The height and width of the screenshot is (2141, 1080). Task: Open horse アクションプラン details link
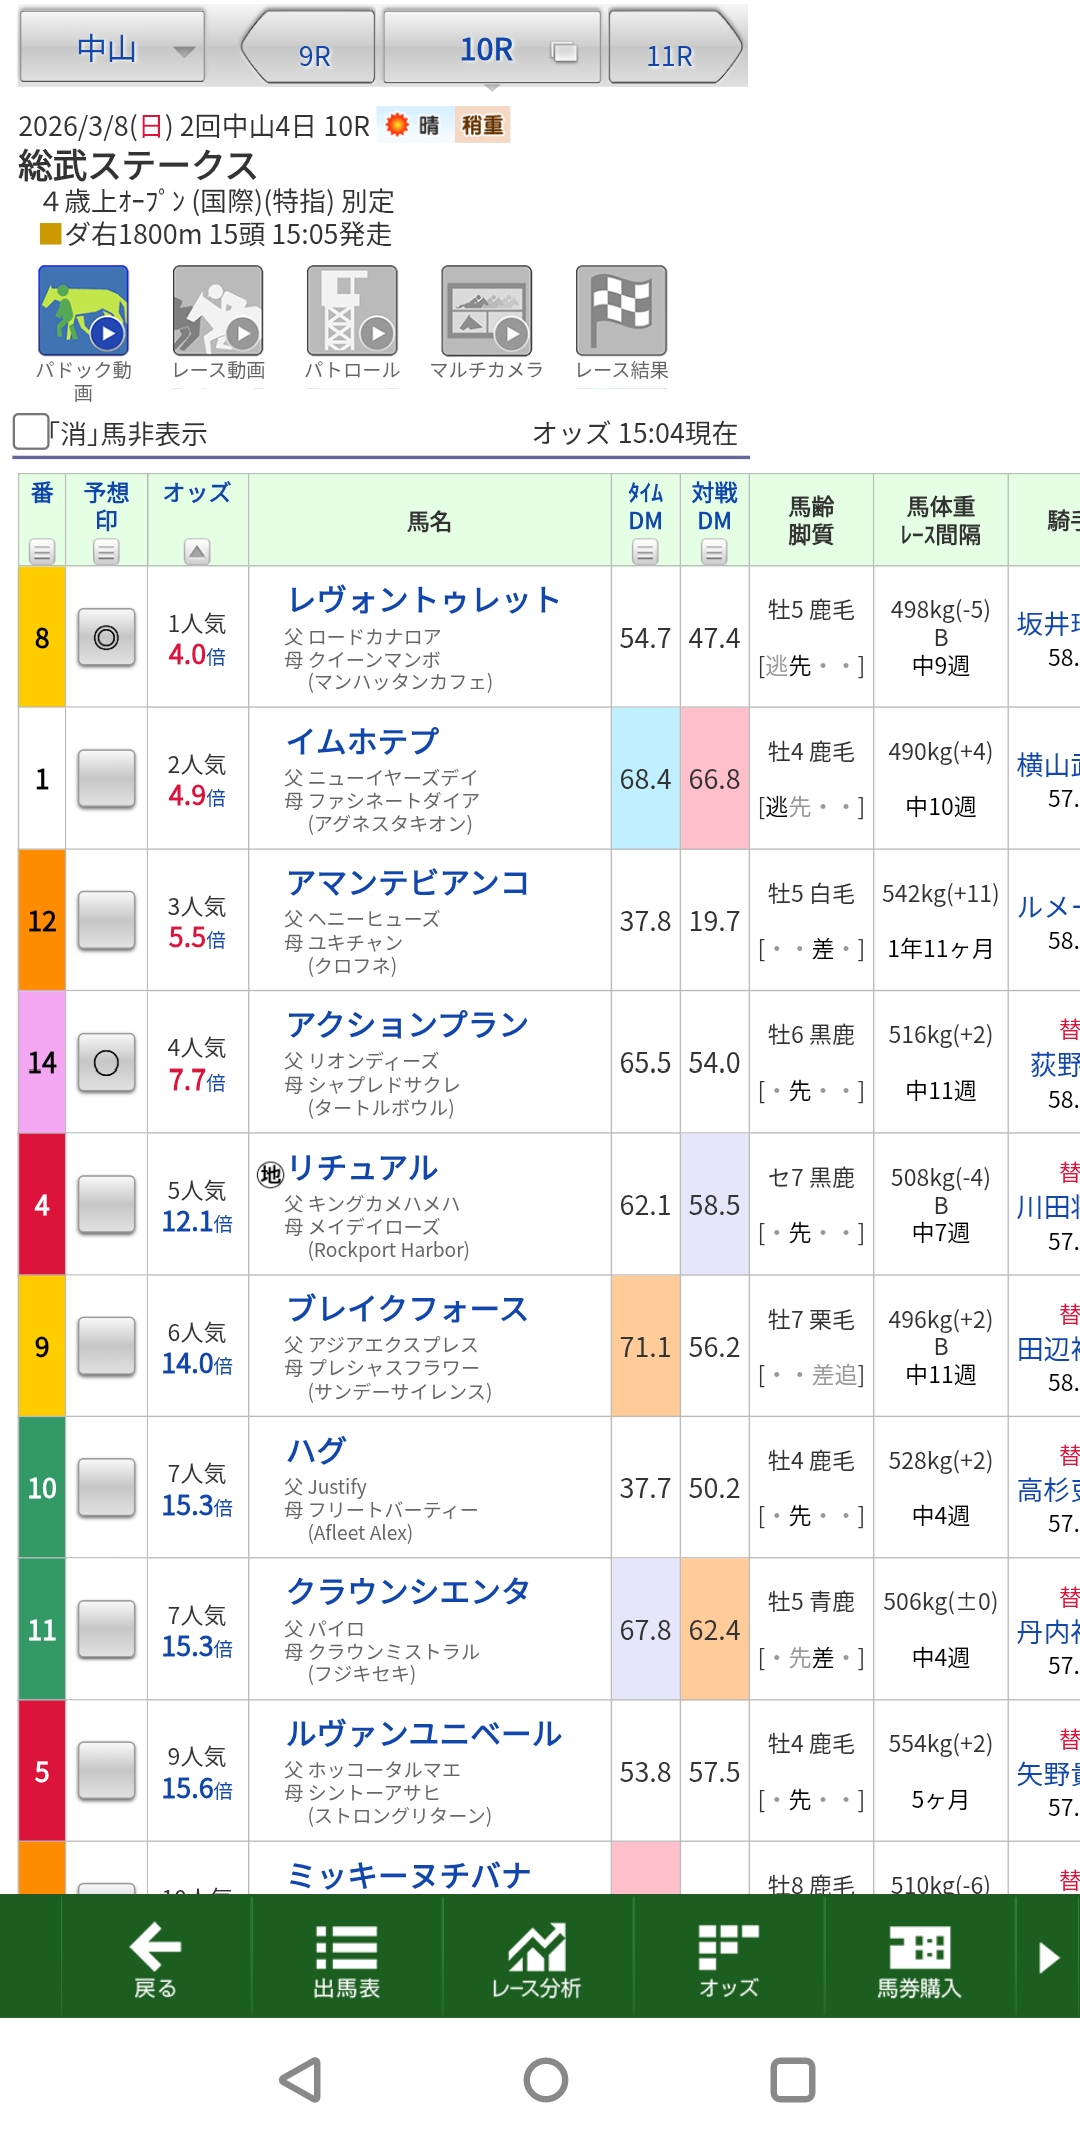pyautogui.click(x=407, y=1025)
